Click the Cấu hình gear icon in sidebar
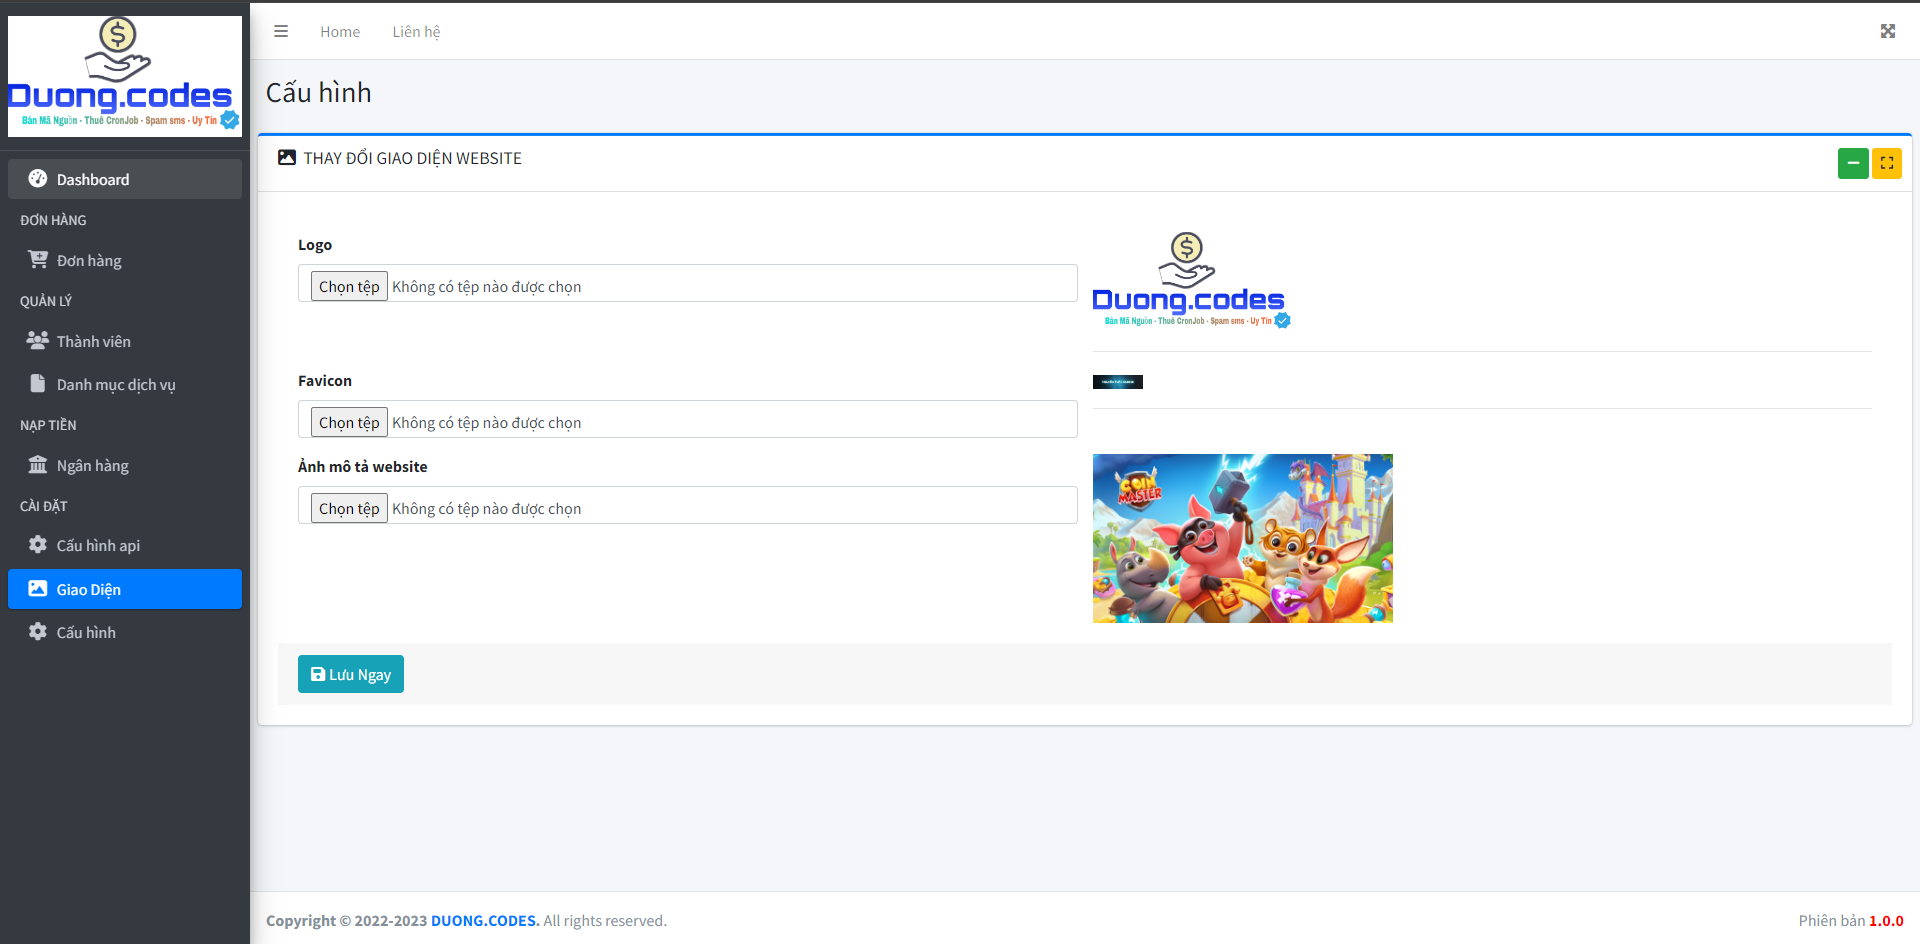 38,632
